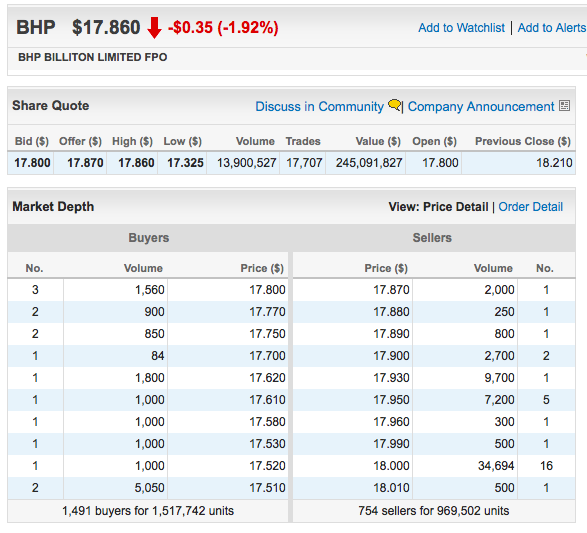
Task: Open Discuss in Community link
Action: click(319, 107)
